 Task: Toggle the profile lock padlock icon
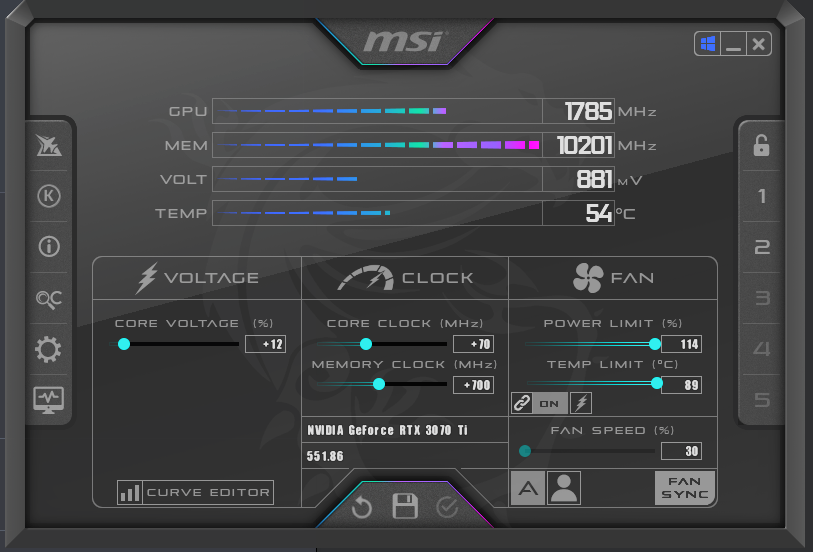click(761, 146)
